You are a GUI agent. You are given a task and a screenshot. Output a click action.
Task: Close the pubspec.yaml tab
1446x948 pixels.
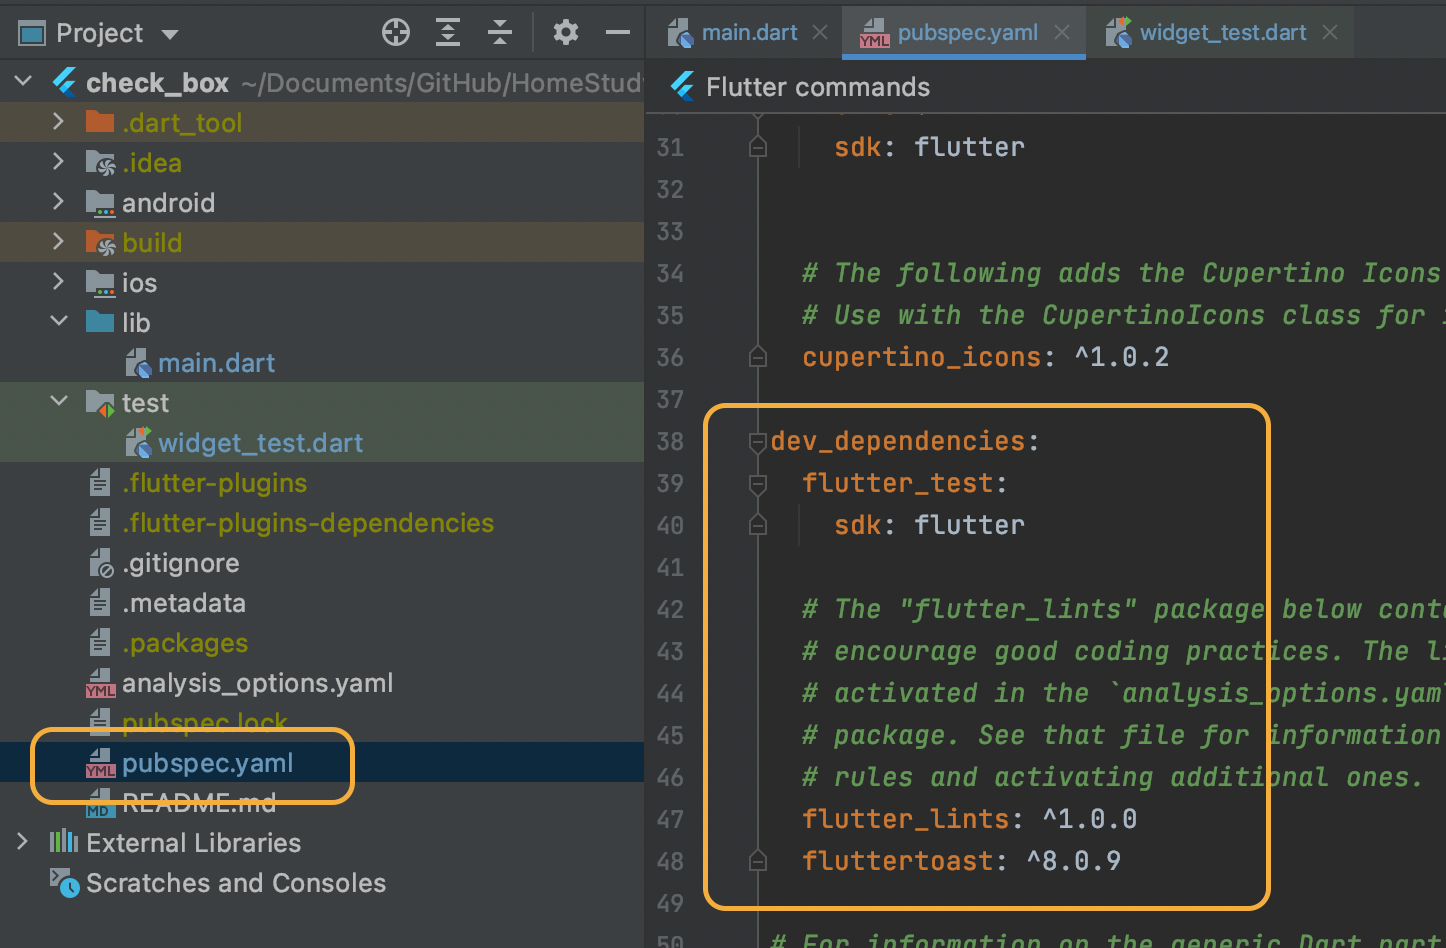(x=1062, y=33)
